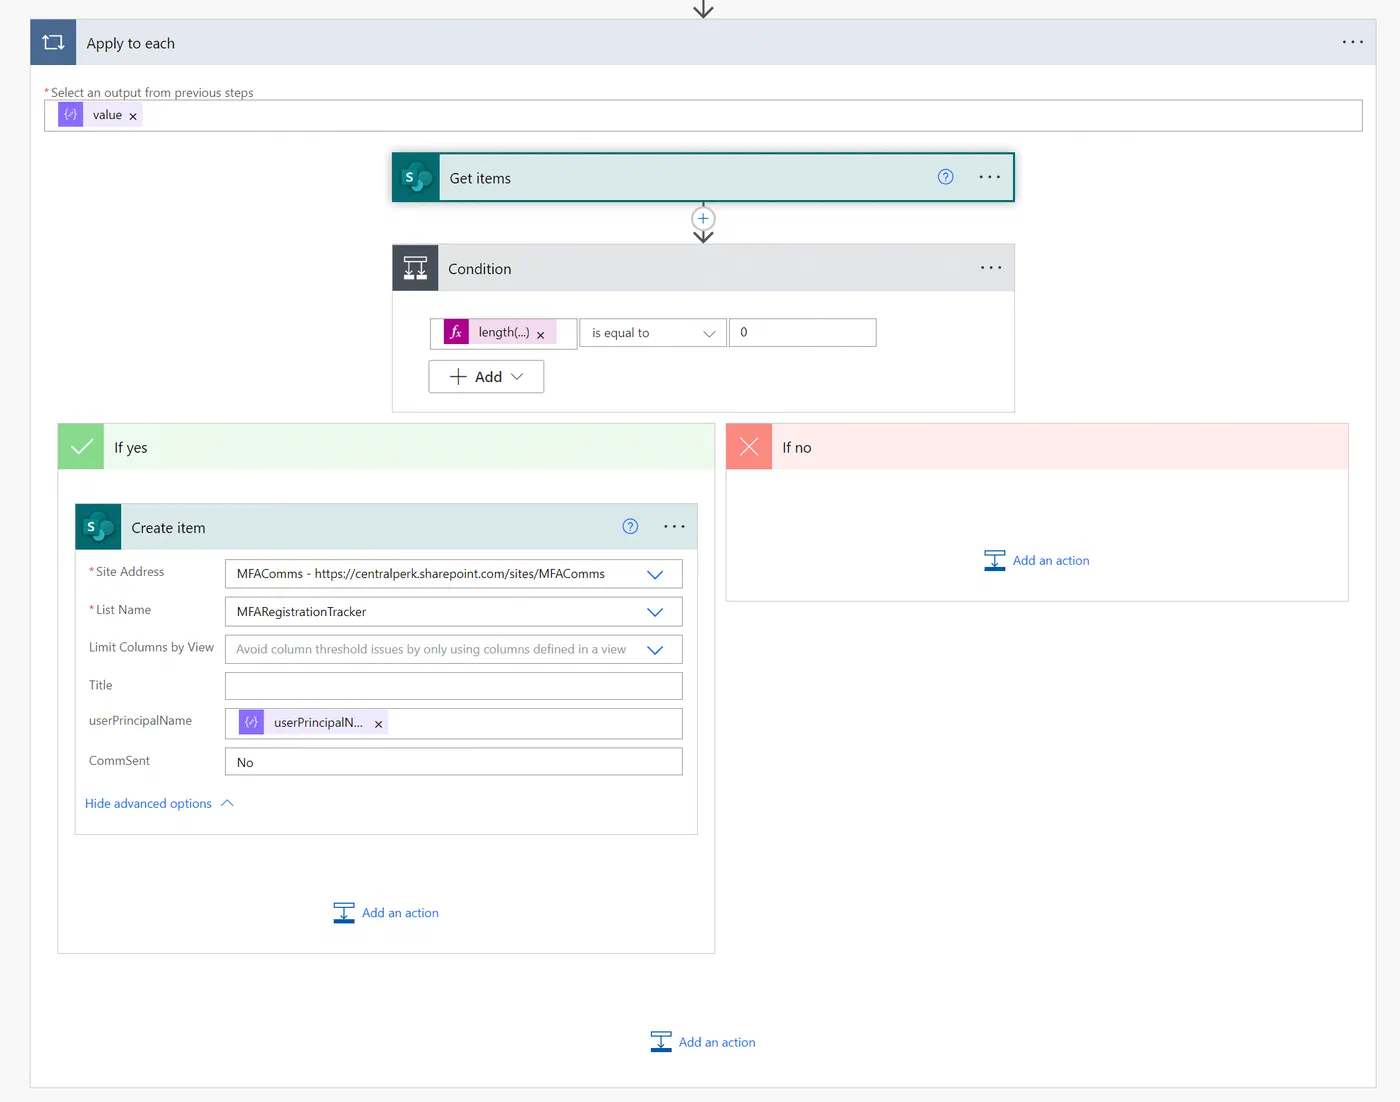Expand the List Name dropdown
Image resolution: width=1400 pixels, height=1102 pixels.
point(655,612)
